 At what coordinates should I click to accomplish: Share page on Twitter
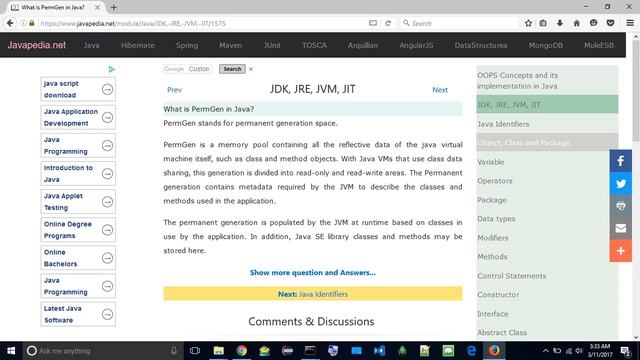click(x=620, y=183)
